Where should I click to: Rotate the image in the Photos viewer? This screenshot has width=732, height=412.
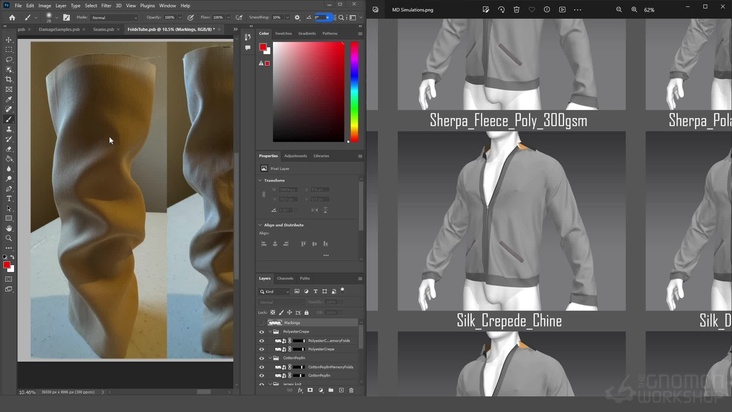coord(501,9)
